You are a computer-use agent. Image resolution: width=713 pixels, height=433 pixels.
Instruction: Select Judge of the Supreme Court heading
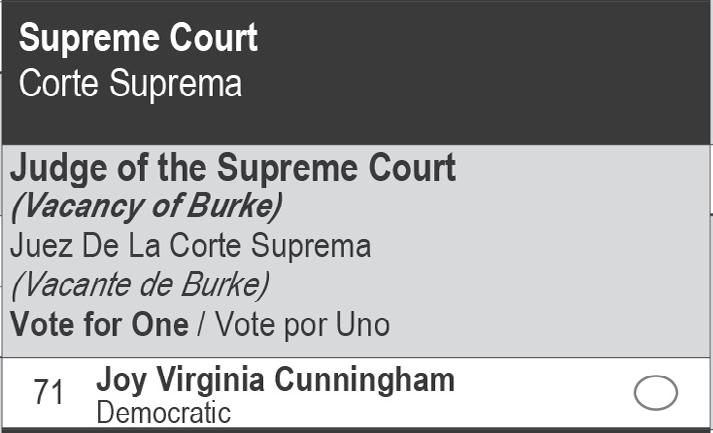[232, 168]
